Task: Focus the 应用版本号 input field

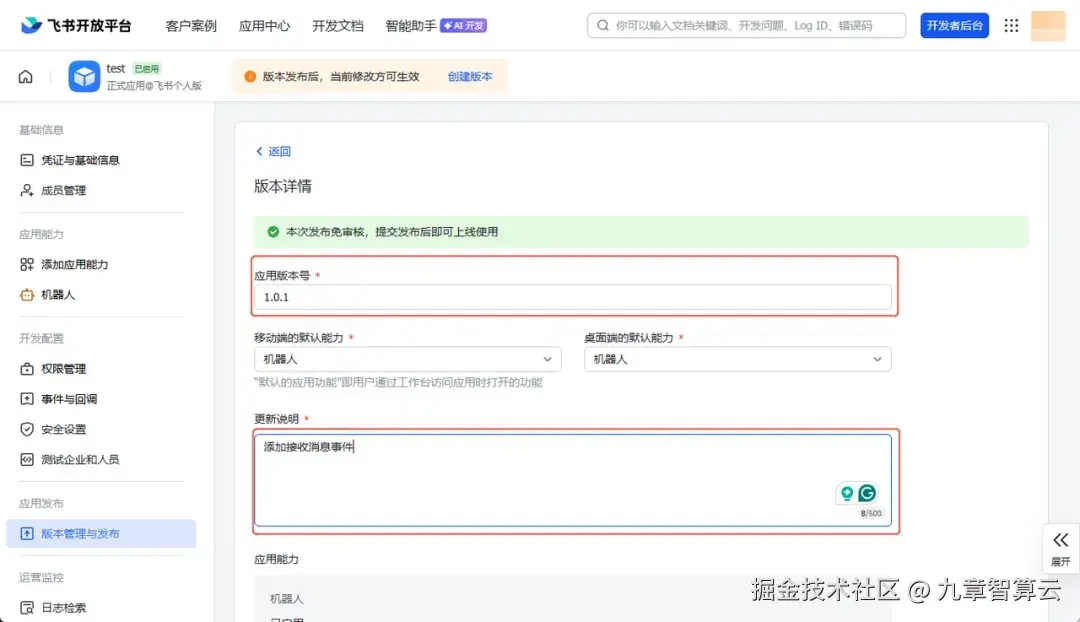Action: 573,297
